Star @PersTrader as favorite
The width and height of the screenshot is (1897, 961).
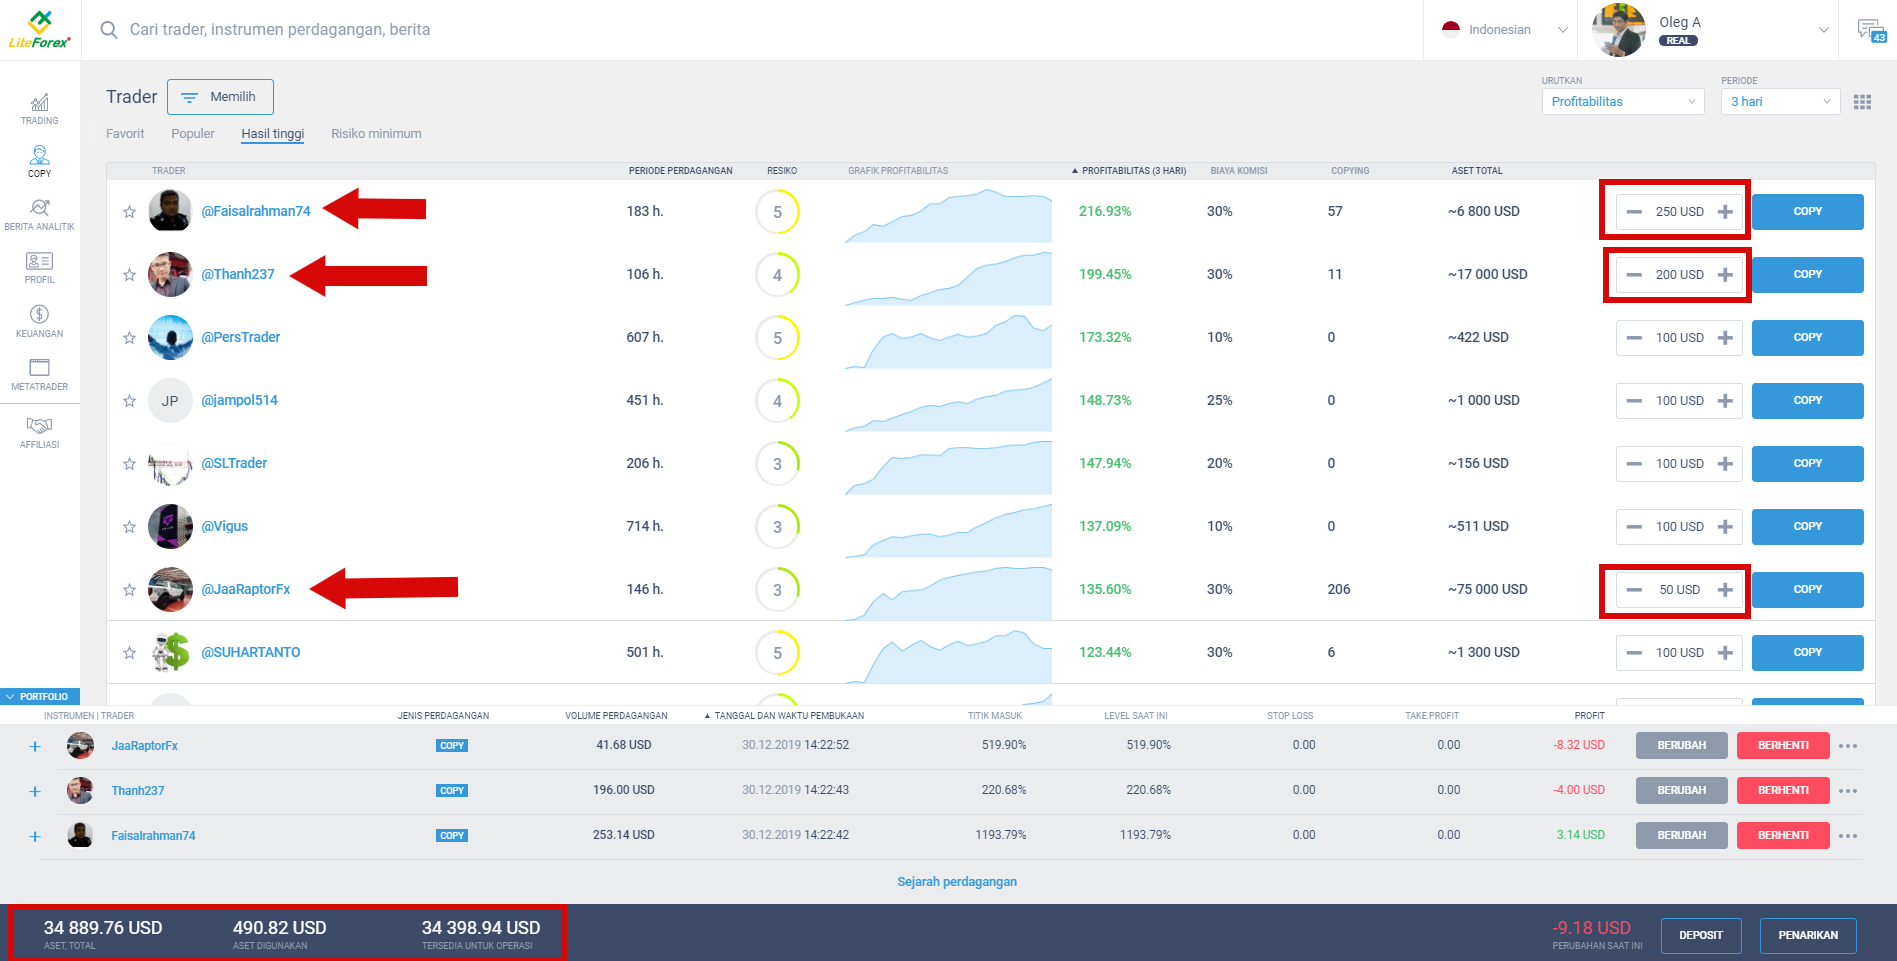129,337
